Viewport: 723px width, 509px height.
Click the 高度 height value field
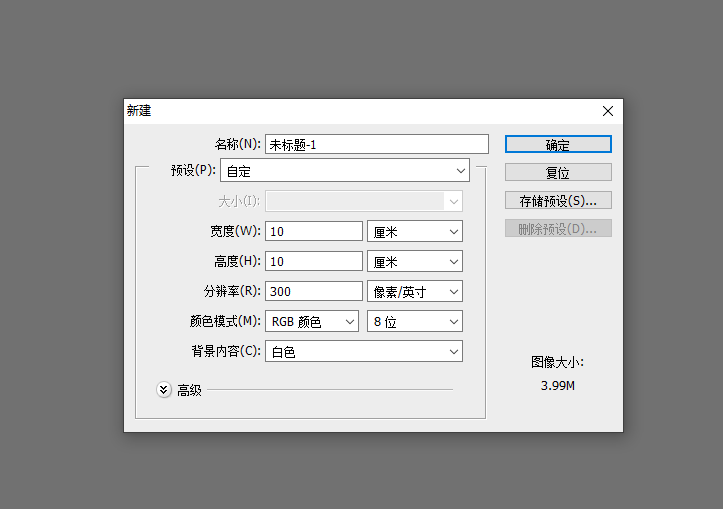[x=313, y=261]
